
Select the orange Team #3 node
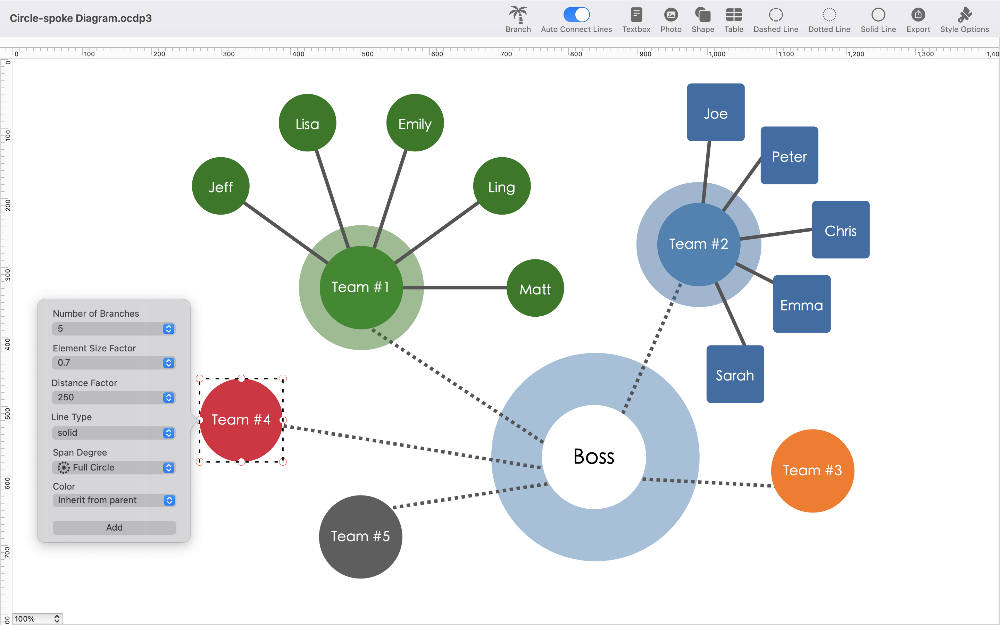[x=812, y=471]
